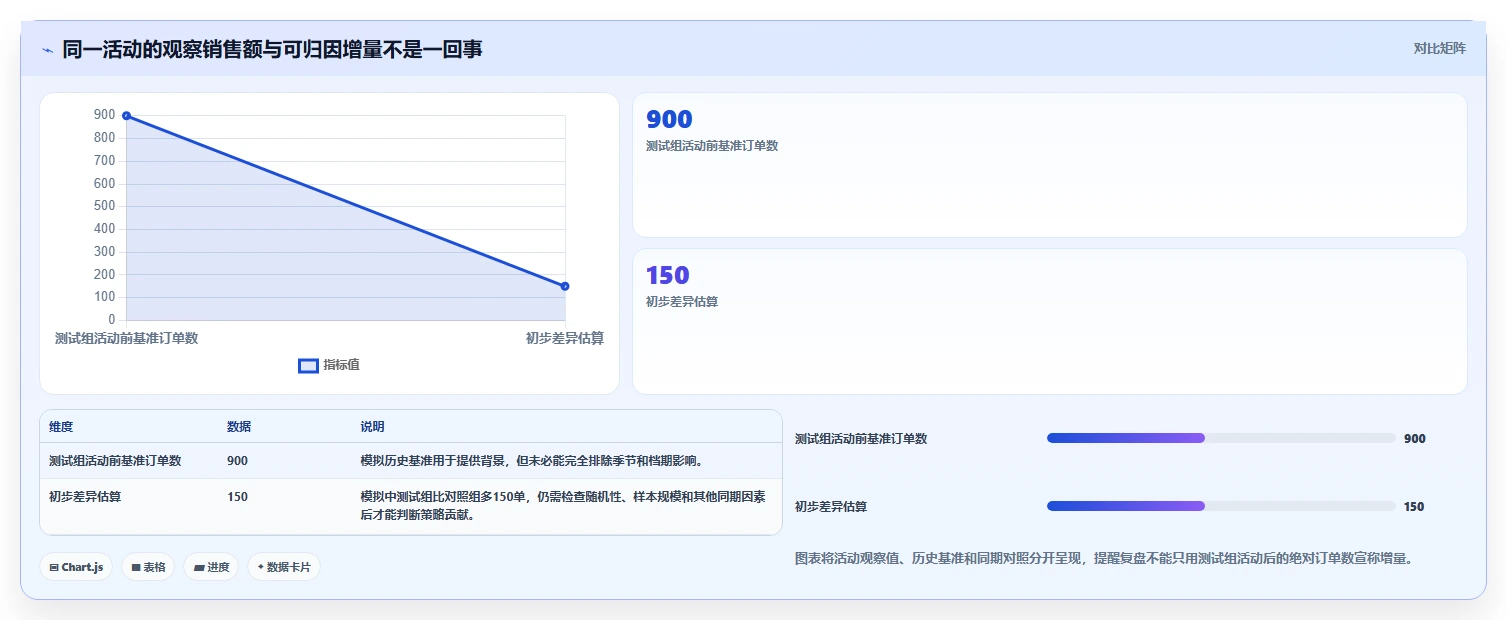Toggle the 指标值 legend swatch
This screenshot has height=620, width=1507.
308,366
